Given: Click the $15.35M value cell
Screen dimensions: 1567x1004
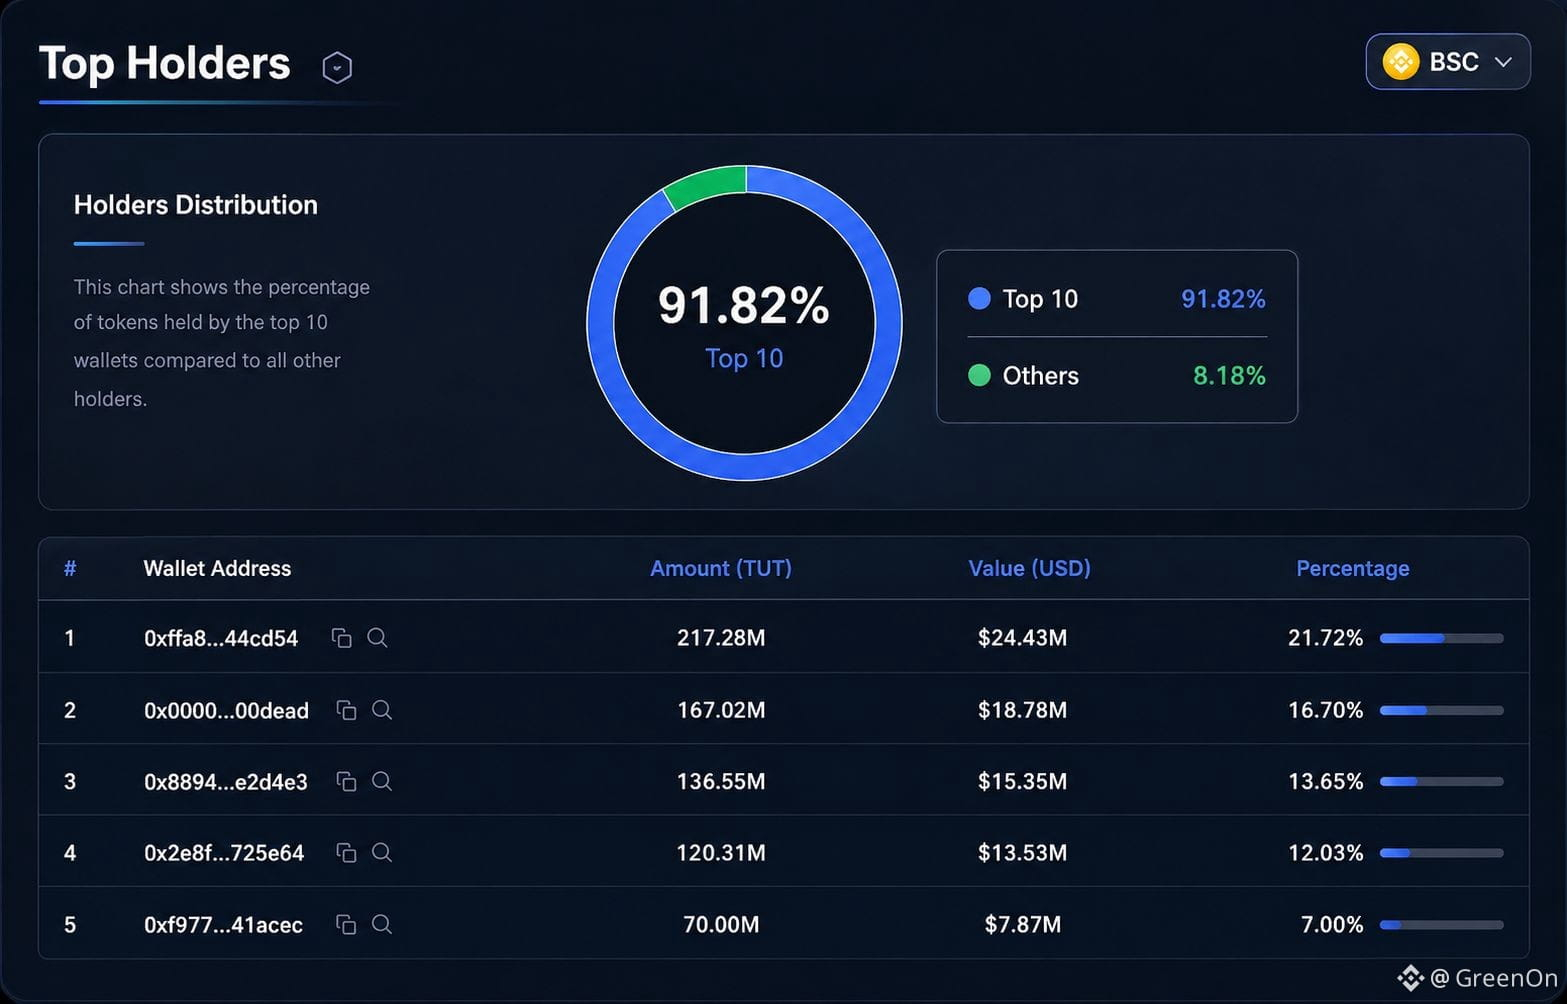Looking at the screenshot, I should (x=1022, y=781).
